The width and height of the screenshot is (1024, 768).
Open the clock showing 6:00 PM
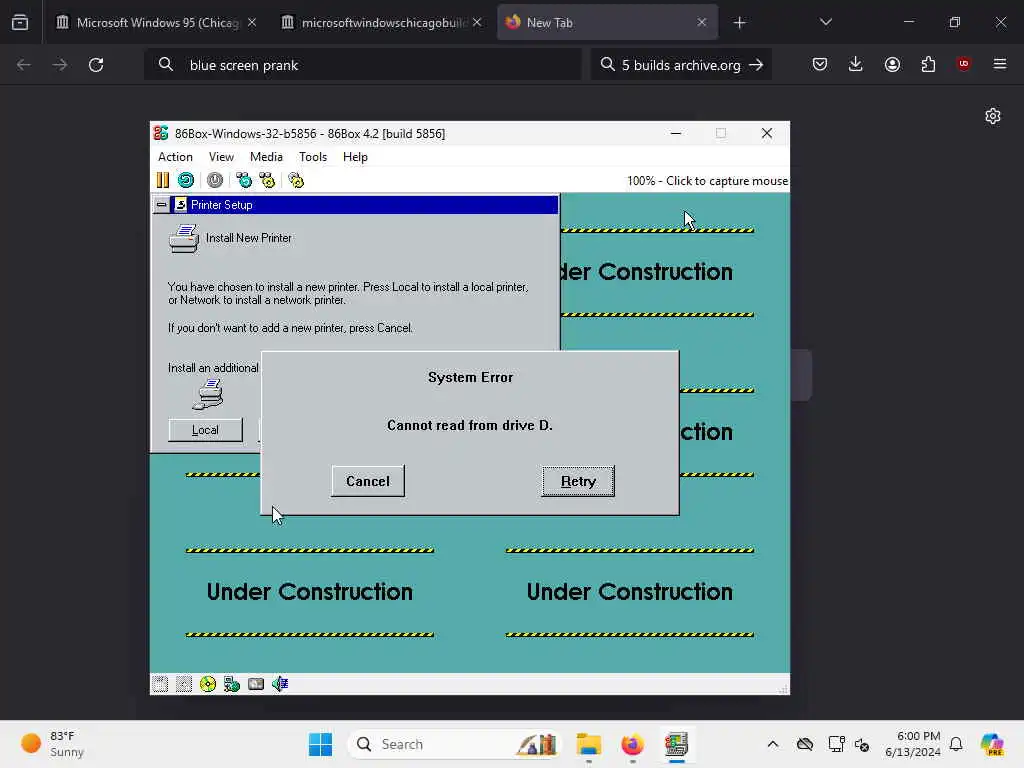913,744
